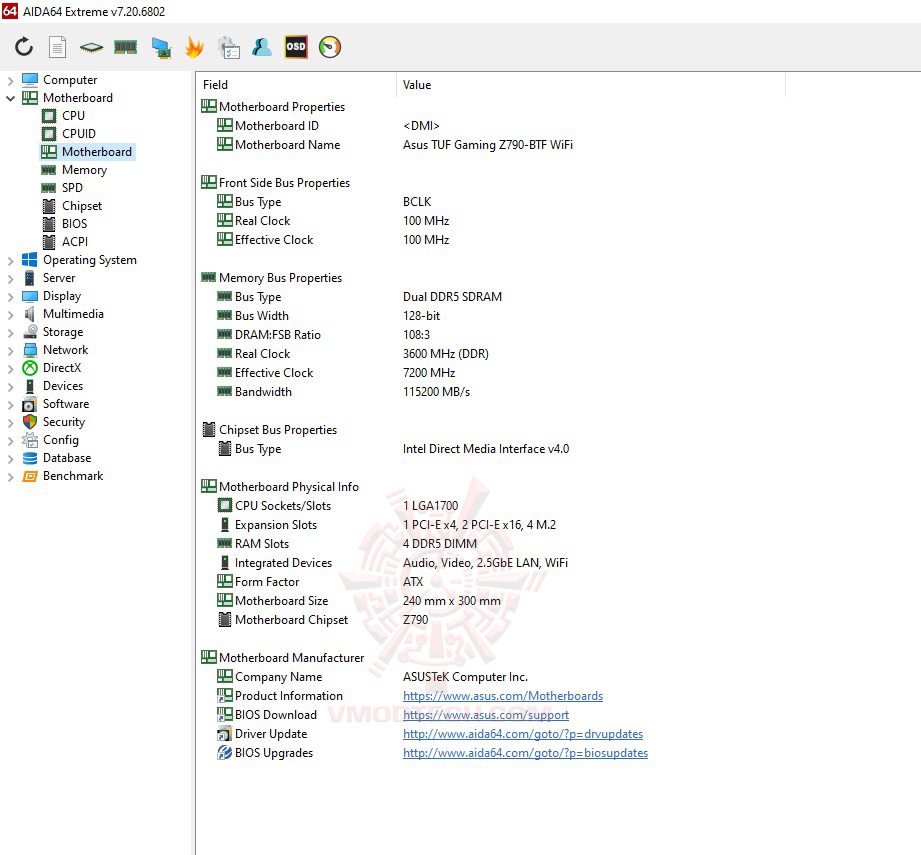Select the Motherboard Chipset row
Viewport: 921px width, 855px height.
tap(322, 620)
